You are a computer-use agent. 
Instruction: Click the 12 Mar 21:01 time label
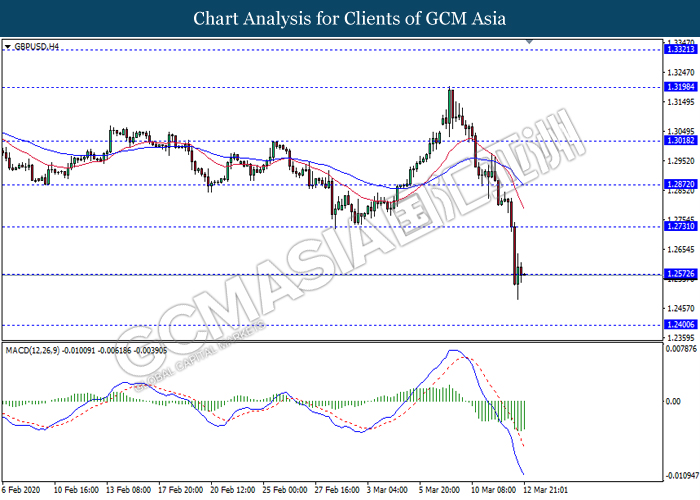pyautogui.click(x=546, y=490)
